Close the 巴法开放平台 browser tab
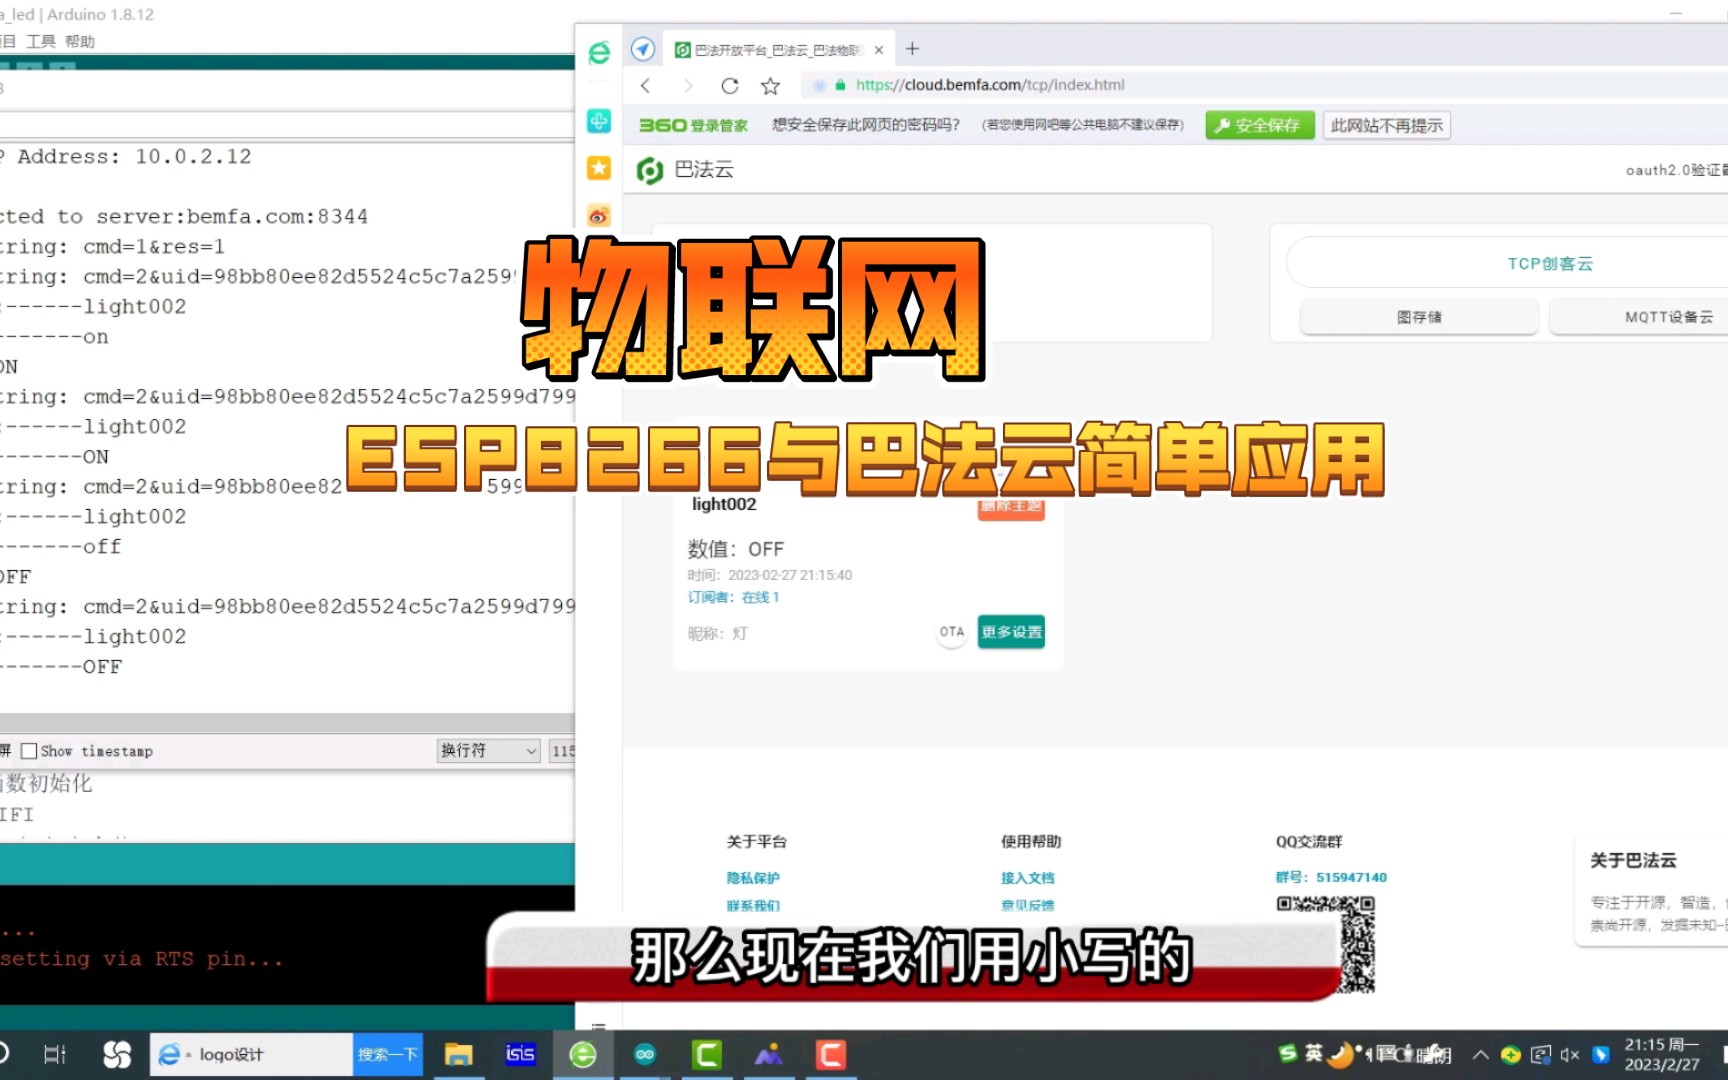 [879, 50]
